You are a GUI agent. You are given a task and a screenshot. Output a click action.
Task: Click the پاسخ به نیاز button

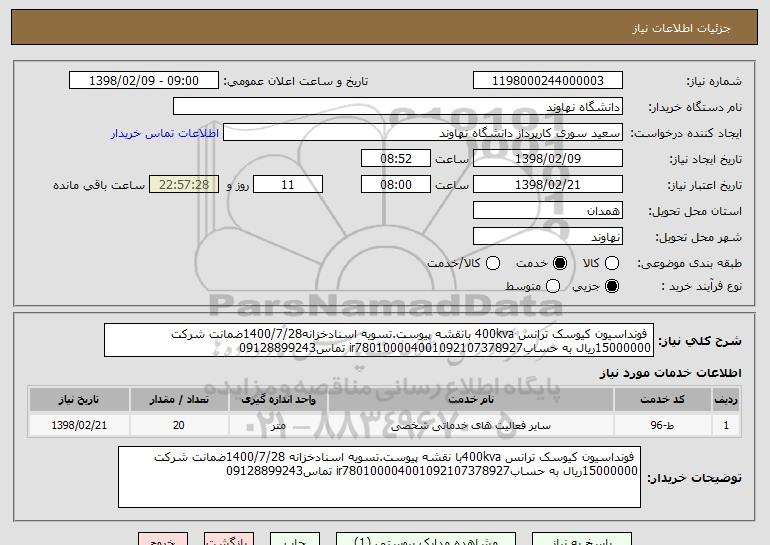pyautogui.click(x=582, y=539)
